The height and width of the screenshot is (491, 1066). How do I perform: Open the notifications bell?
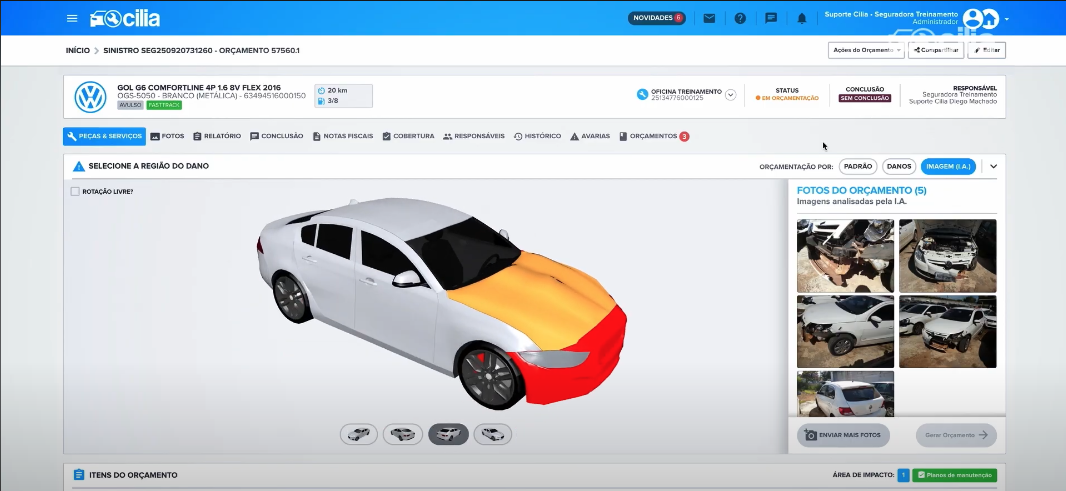802,18
